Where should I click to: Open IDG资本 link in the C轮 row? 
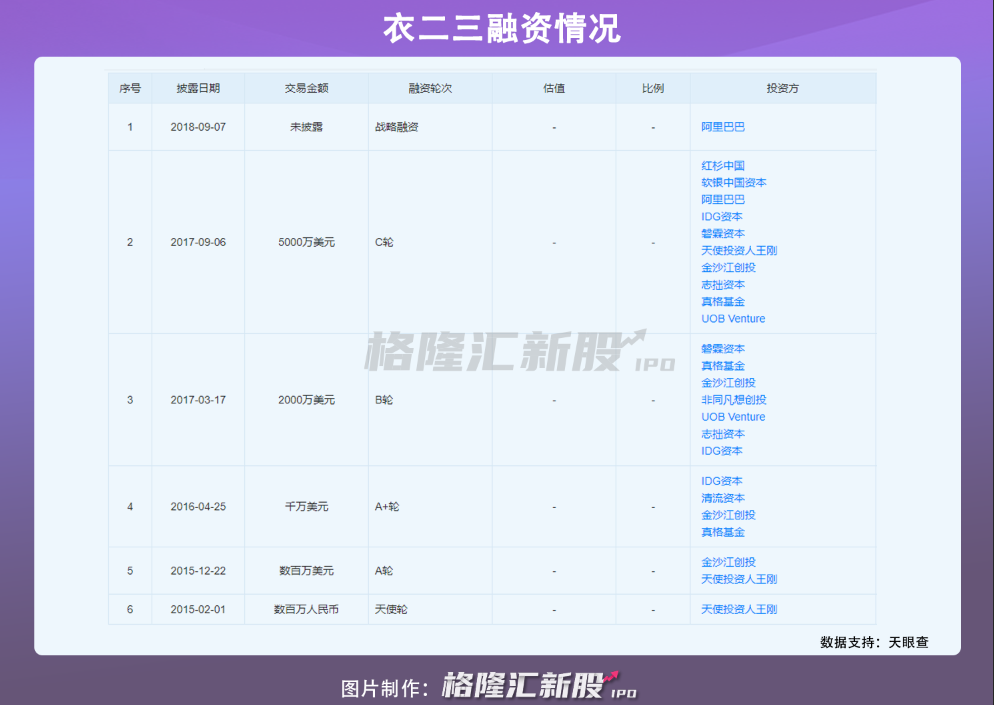pos(721,216)
